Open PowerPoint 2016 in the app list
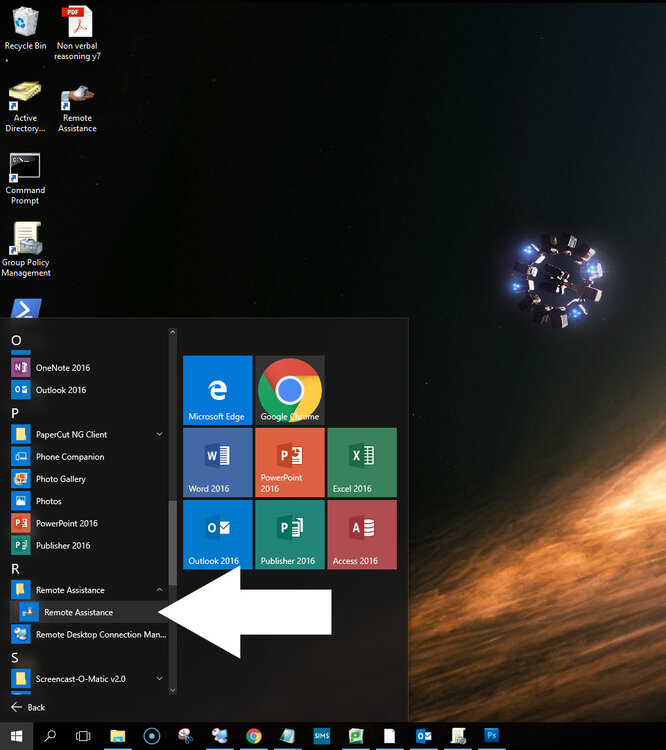666x750 pixels. 89,523
